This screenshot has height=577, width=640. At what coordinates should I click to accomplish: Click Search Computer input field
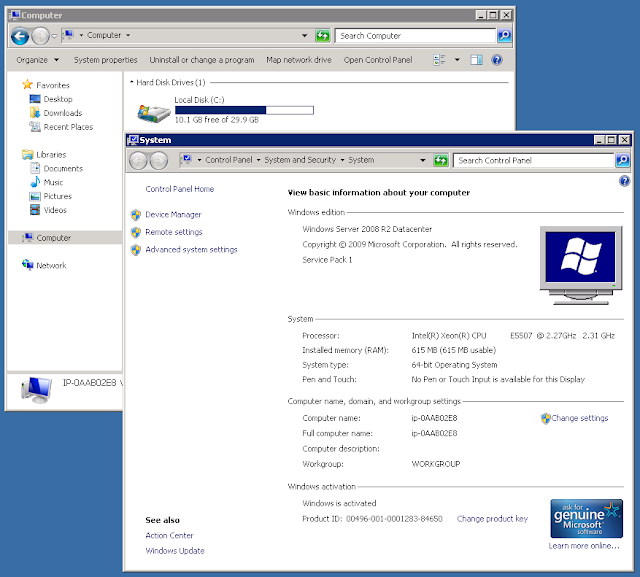pyautogui.click(x=415, y=36)
